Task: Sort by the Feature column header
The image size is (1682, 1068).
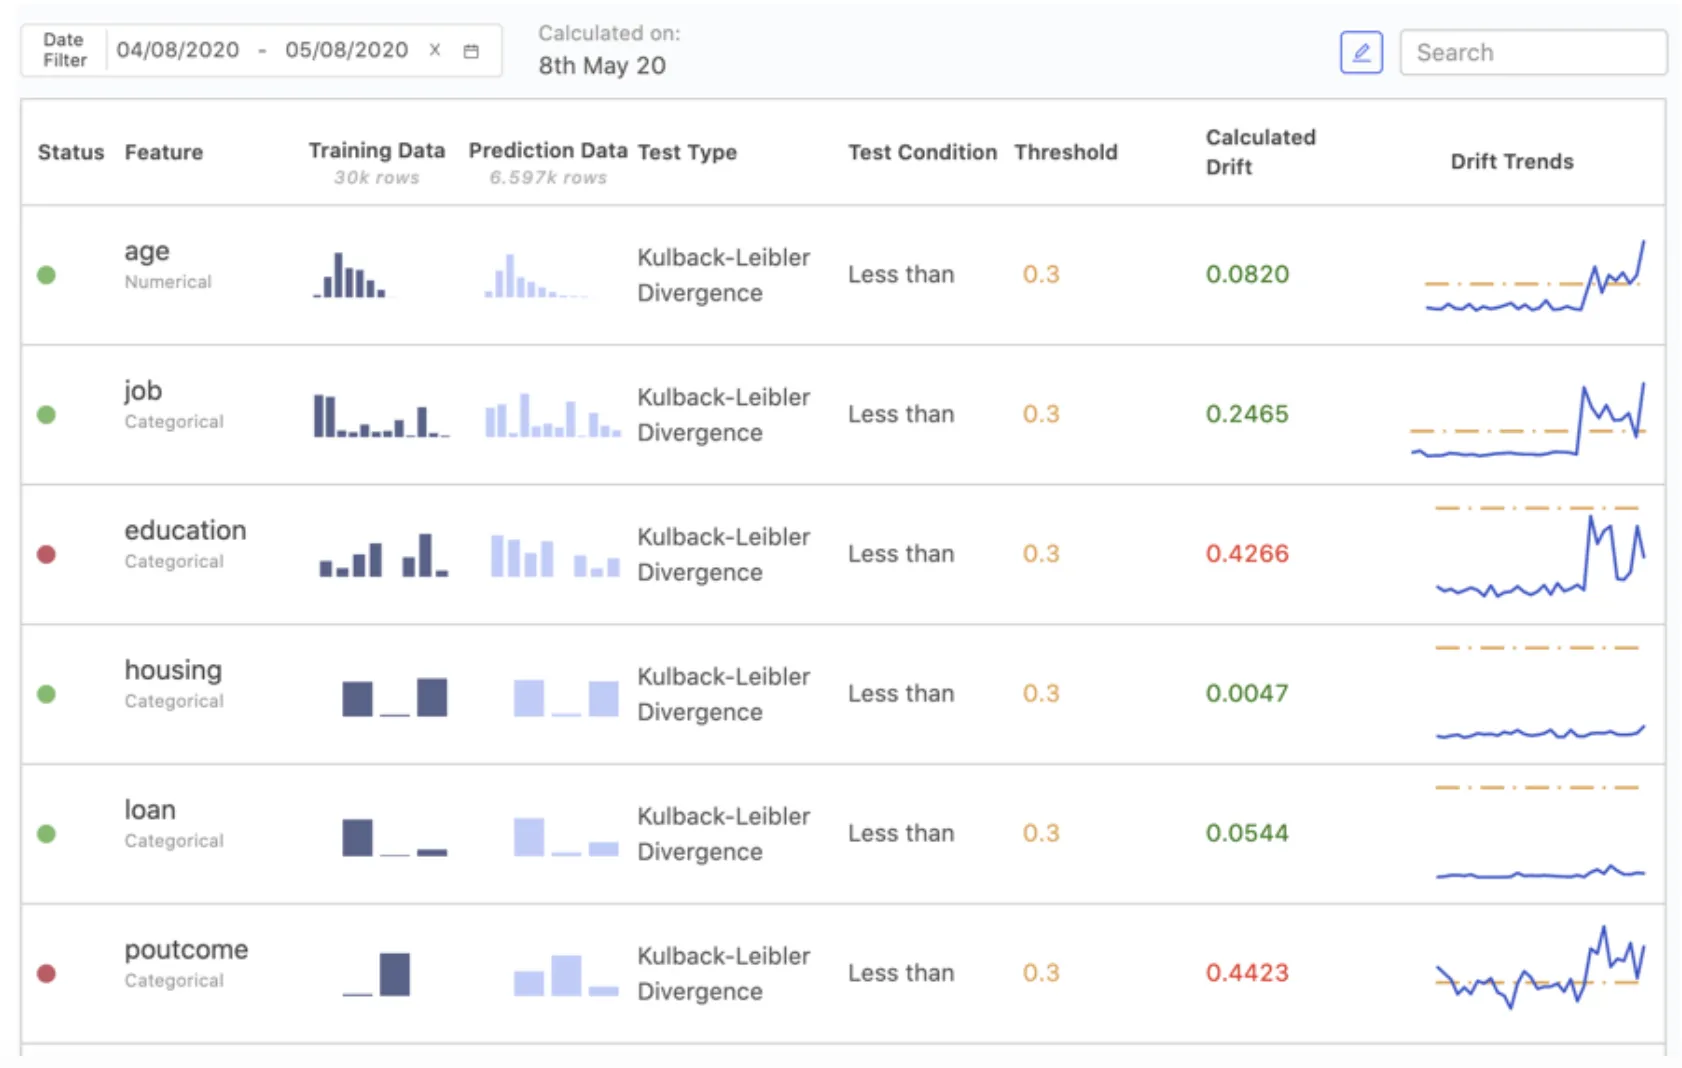Action: pos(163,152)
